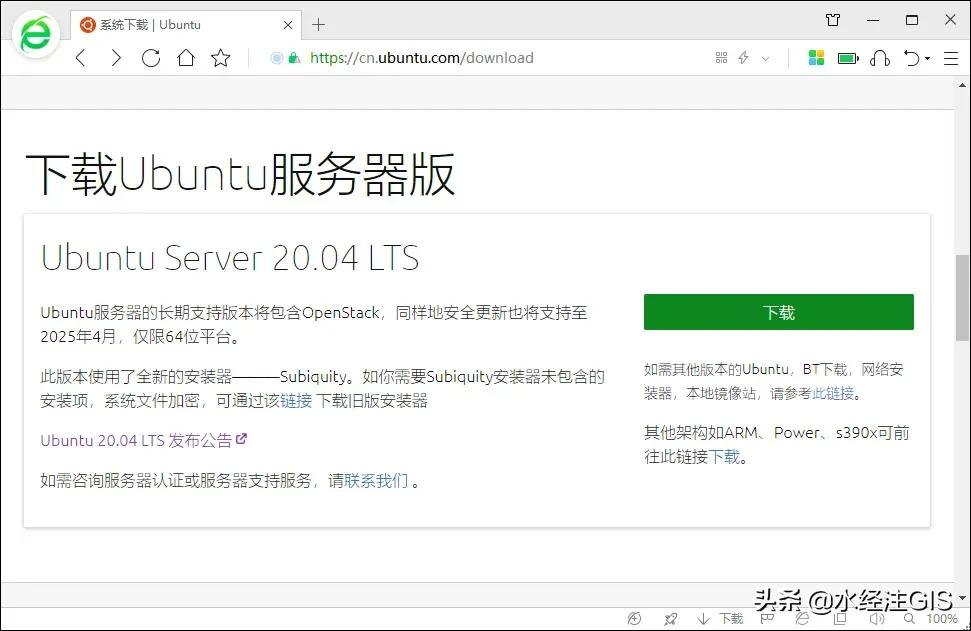Open the battery power-saver icon in toolbar
This screenshot has width=971, height=631.
point(847,58)
